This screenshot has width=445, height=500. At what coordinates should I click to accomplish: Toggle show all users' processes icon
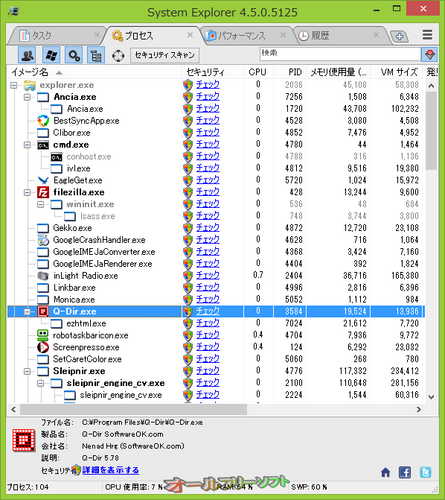[x=27, y=55]
